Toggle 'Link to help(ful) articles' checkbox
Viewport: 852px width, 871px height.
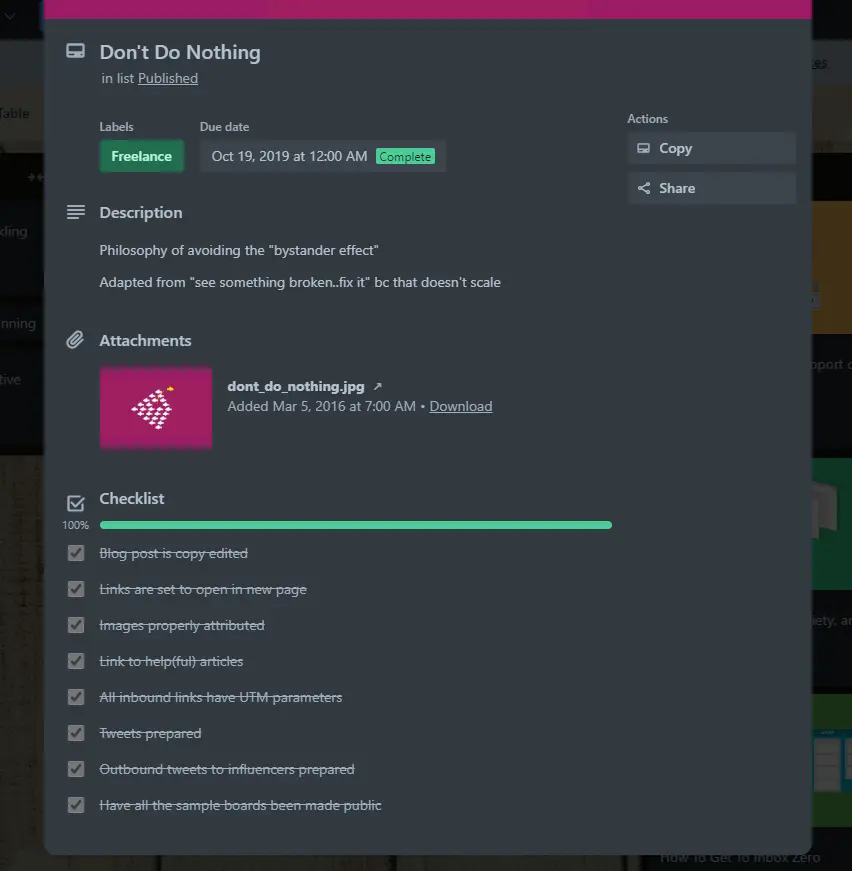pyautogui.click(x=76, y=661)
